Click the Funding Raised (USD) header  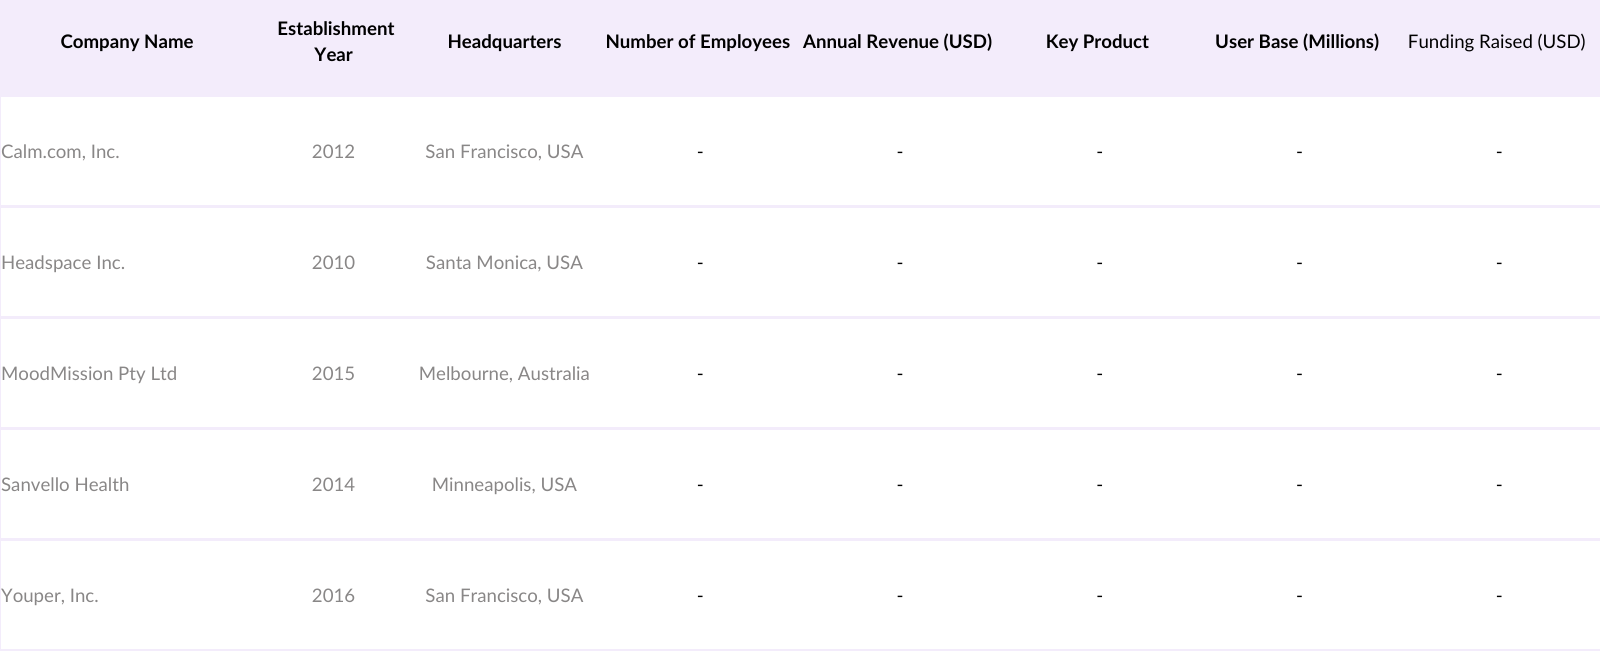1496,42
